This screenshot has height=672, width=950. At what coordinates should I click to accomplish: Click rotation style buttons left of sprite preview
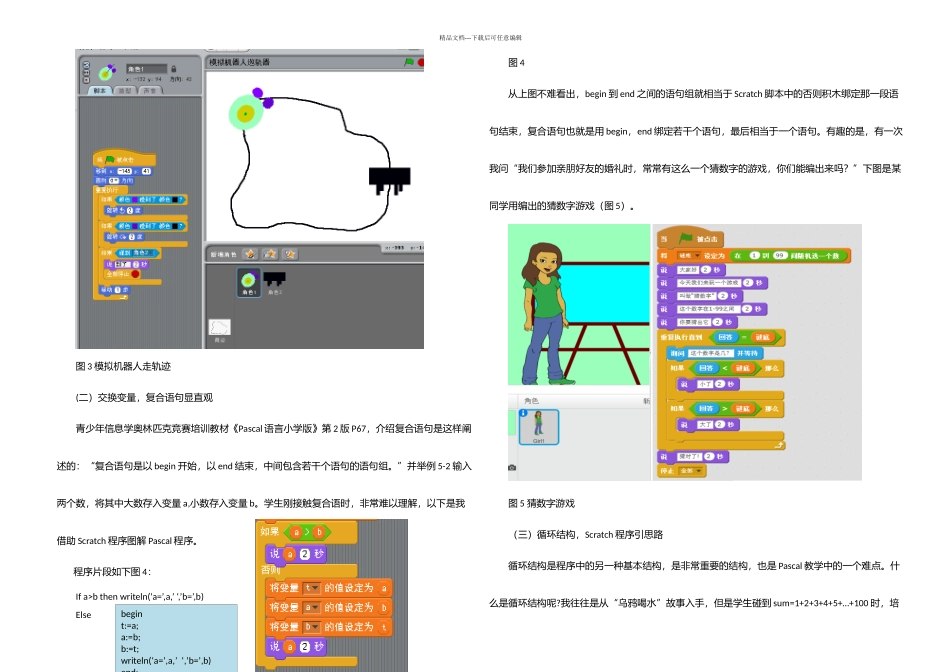[86, 72]
